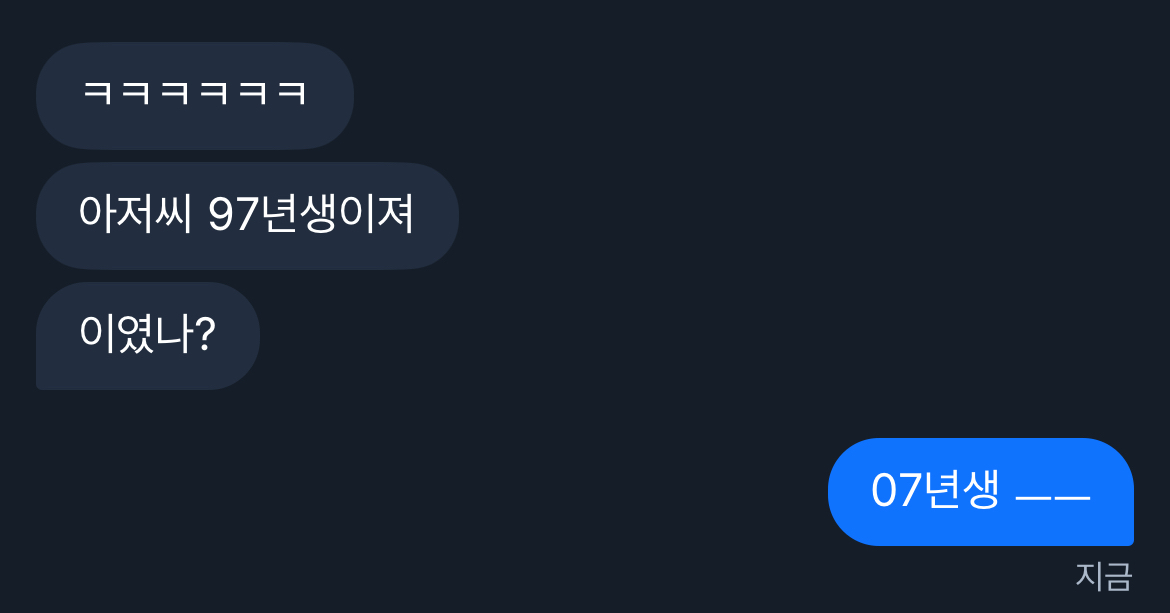
Task: Click the number 97 in the received message
Action: coord(233,215)
